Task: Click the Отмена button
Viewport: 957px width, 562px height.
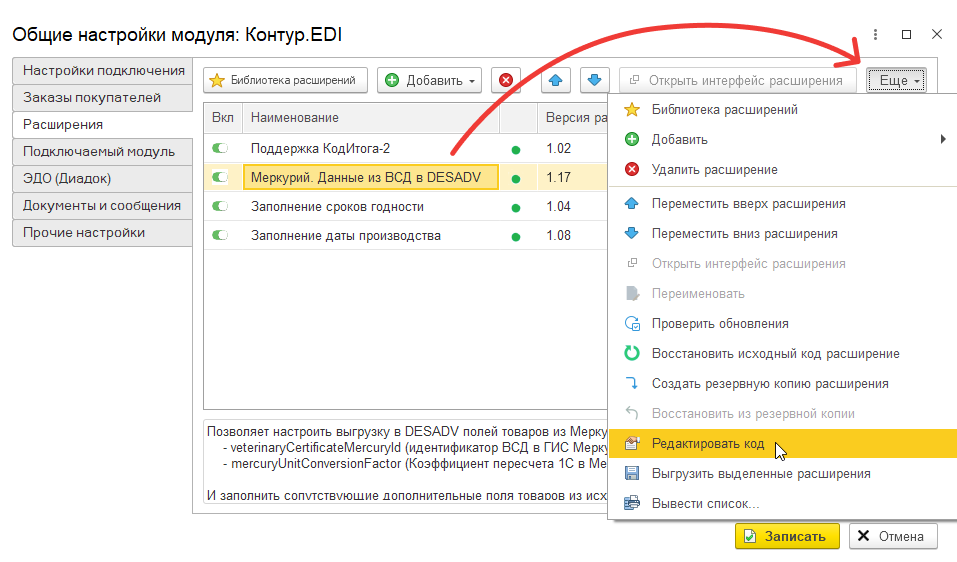Action: [893, 536]
